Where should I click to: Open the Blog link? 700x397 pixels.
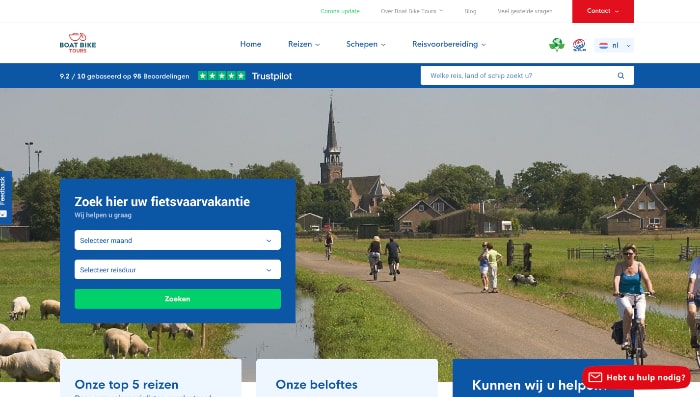pos(470,11)
